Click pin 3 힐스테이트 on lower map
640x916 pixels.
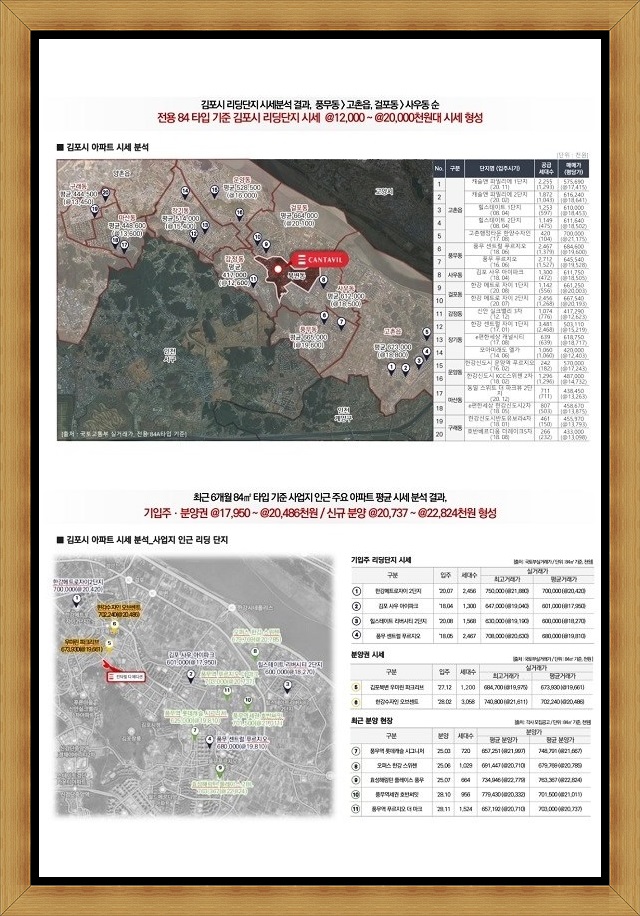coord(287,685)
